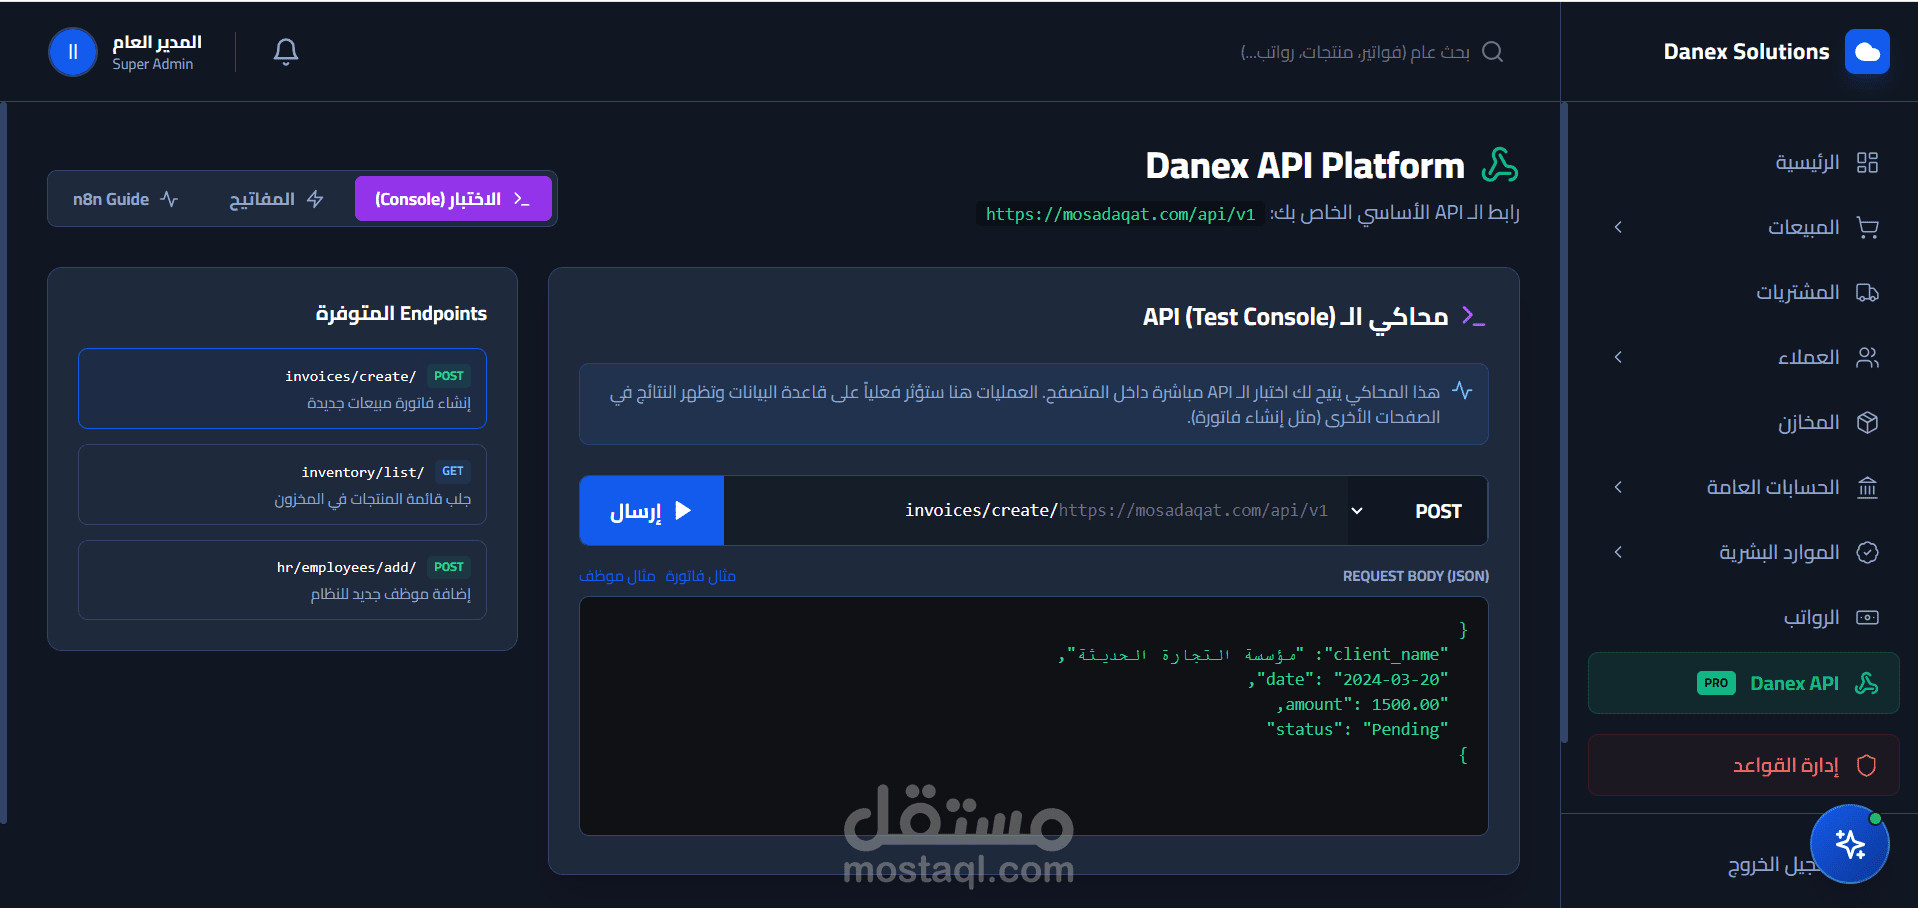Click the Danex API webhook icon in sidebar
The height and width of the screenshot is (908, 1918).
pos(1866,683)
